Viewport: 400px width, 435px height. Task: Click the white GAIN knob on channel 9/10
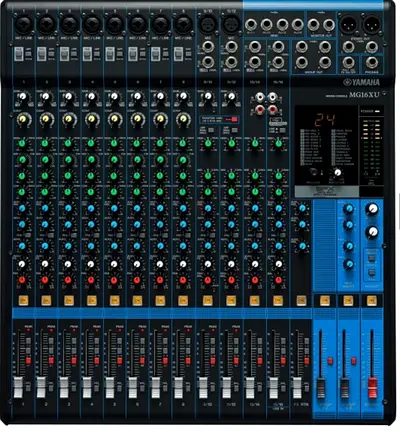click(208, 97)
